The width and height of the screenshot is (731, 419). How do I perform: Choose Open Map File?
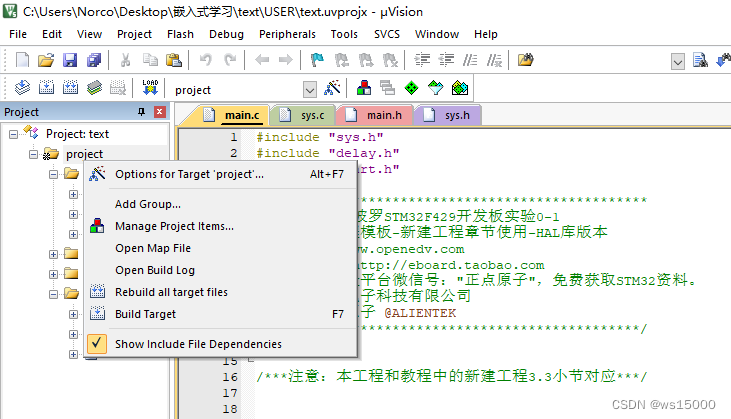tap(221, 248)
